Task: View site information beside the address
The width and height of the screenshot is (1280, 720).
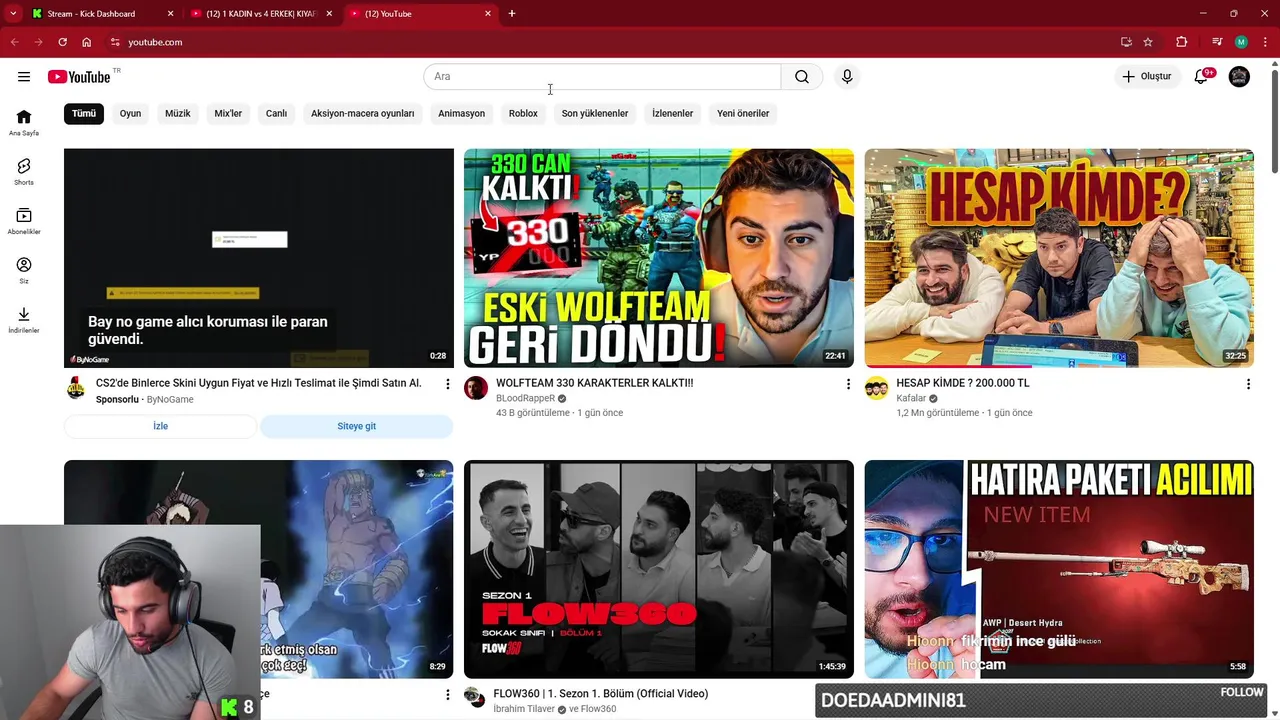Action: click(x=115, y=42)
